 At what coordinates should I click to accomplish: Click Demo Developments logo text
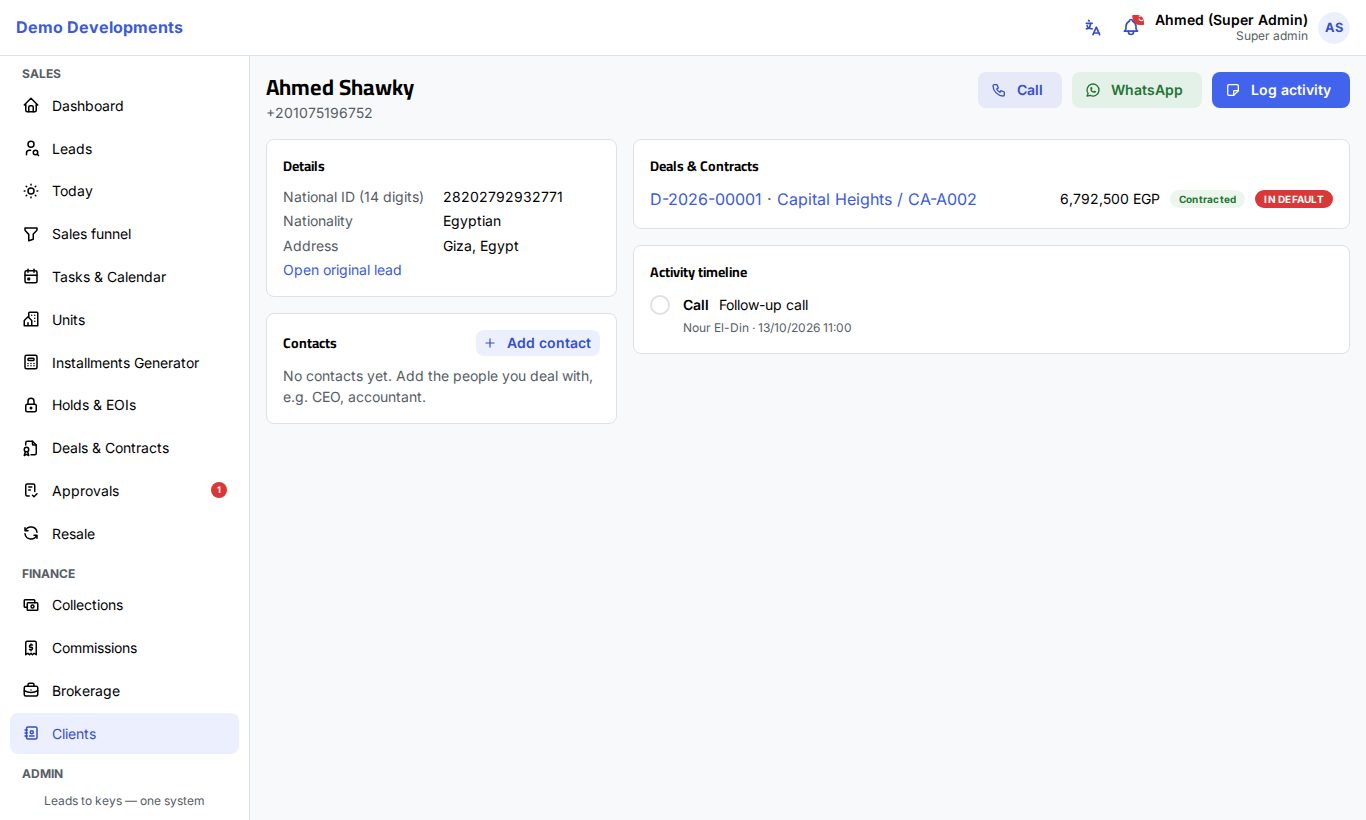99,27
